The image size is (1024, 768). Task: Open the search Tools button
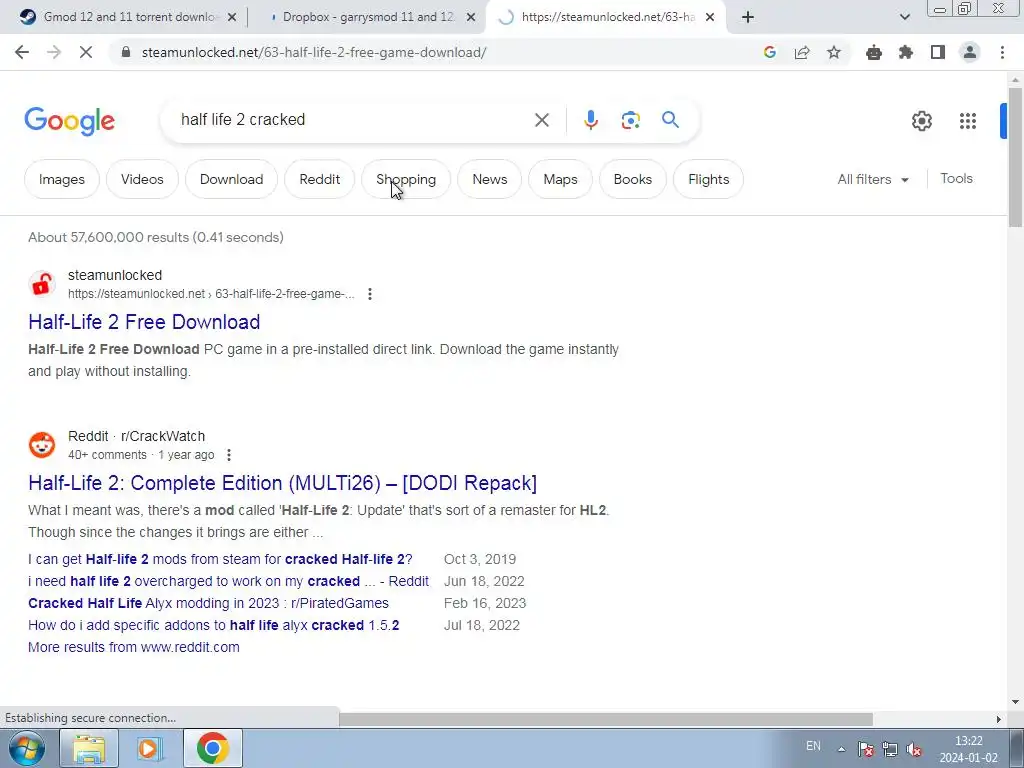point(956,178)
